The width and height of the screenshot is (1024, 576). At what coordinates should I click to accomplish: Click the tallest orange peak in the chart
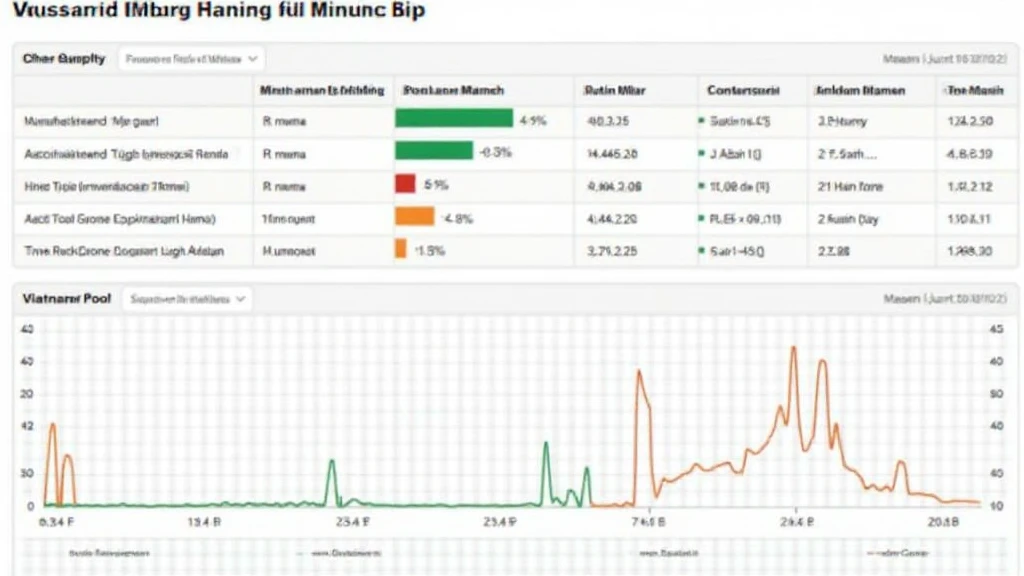click(x=794, y=349)
